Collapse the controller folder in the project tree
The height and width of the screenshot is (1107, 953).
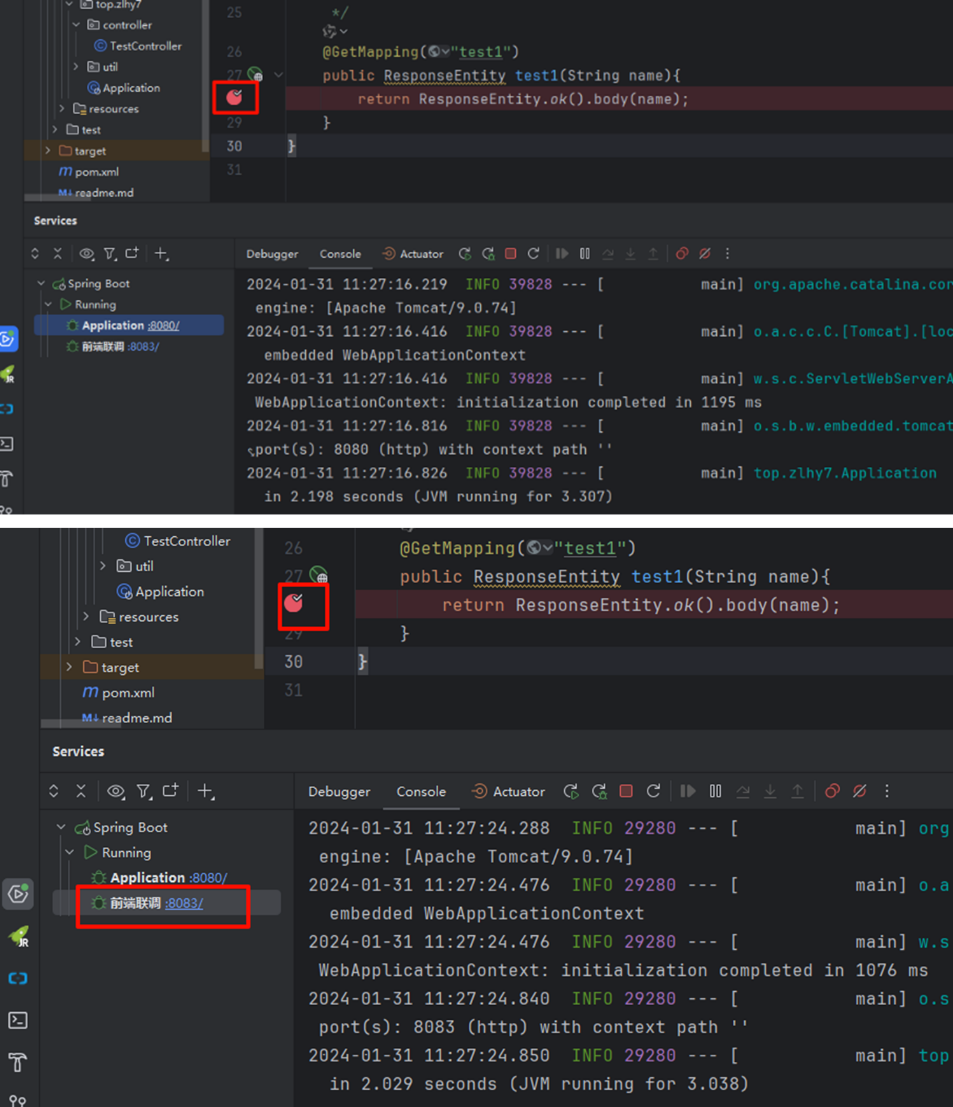pos(76,25)
